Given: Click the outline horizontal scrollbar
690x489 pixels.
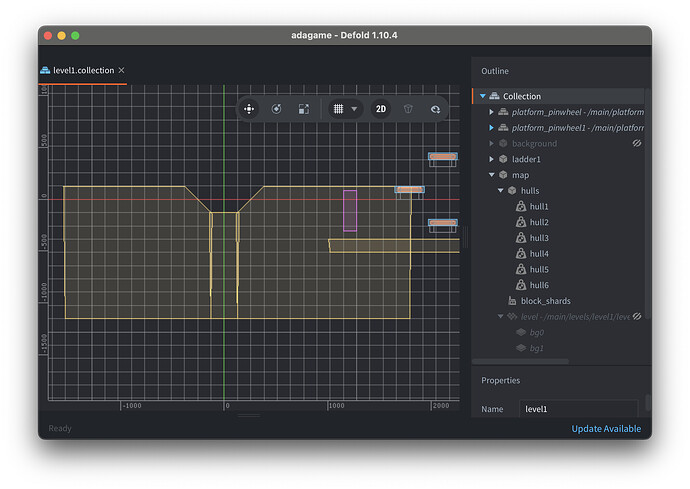Looking at the screenshot, I should [520, 361].
